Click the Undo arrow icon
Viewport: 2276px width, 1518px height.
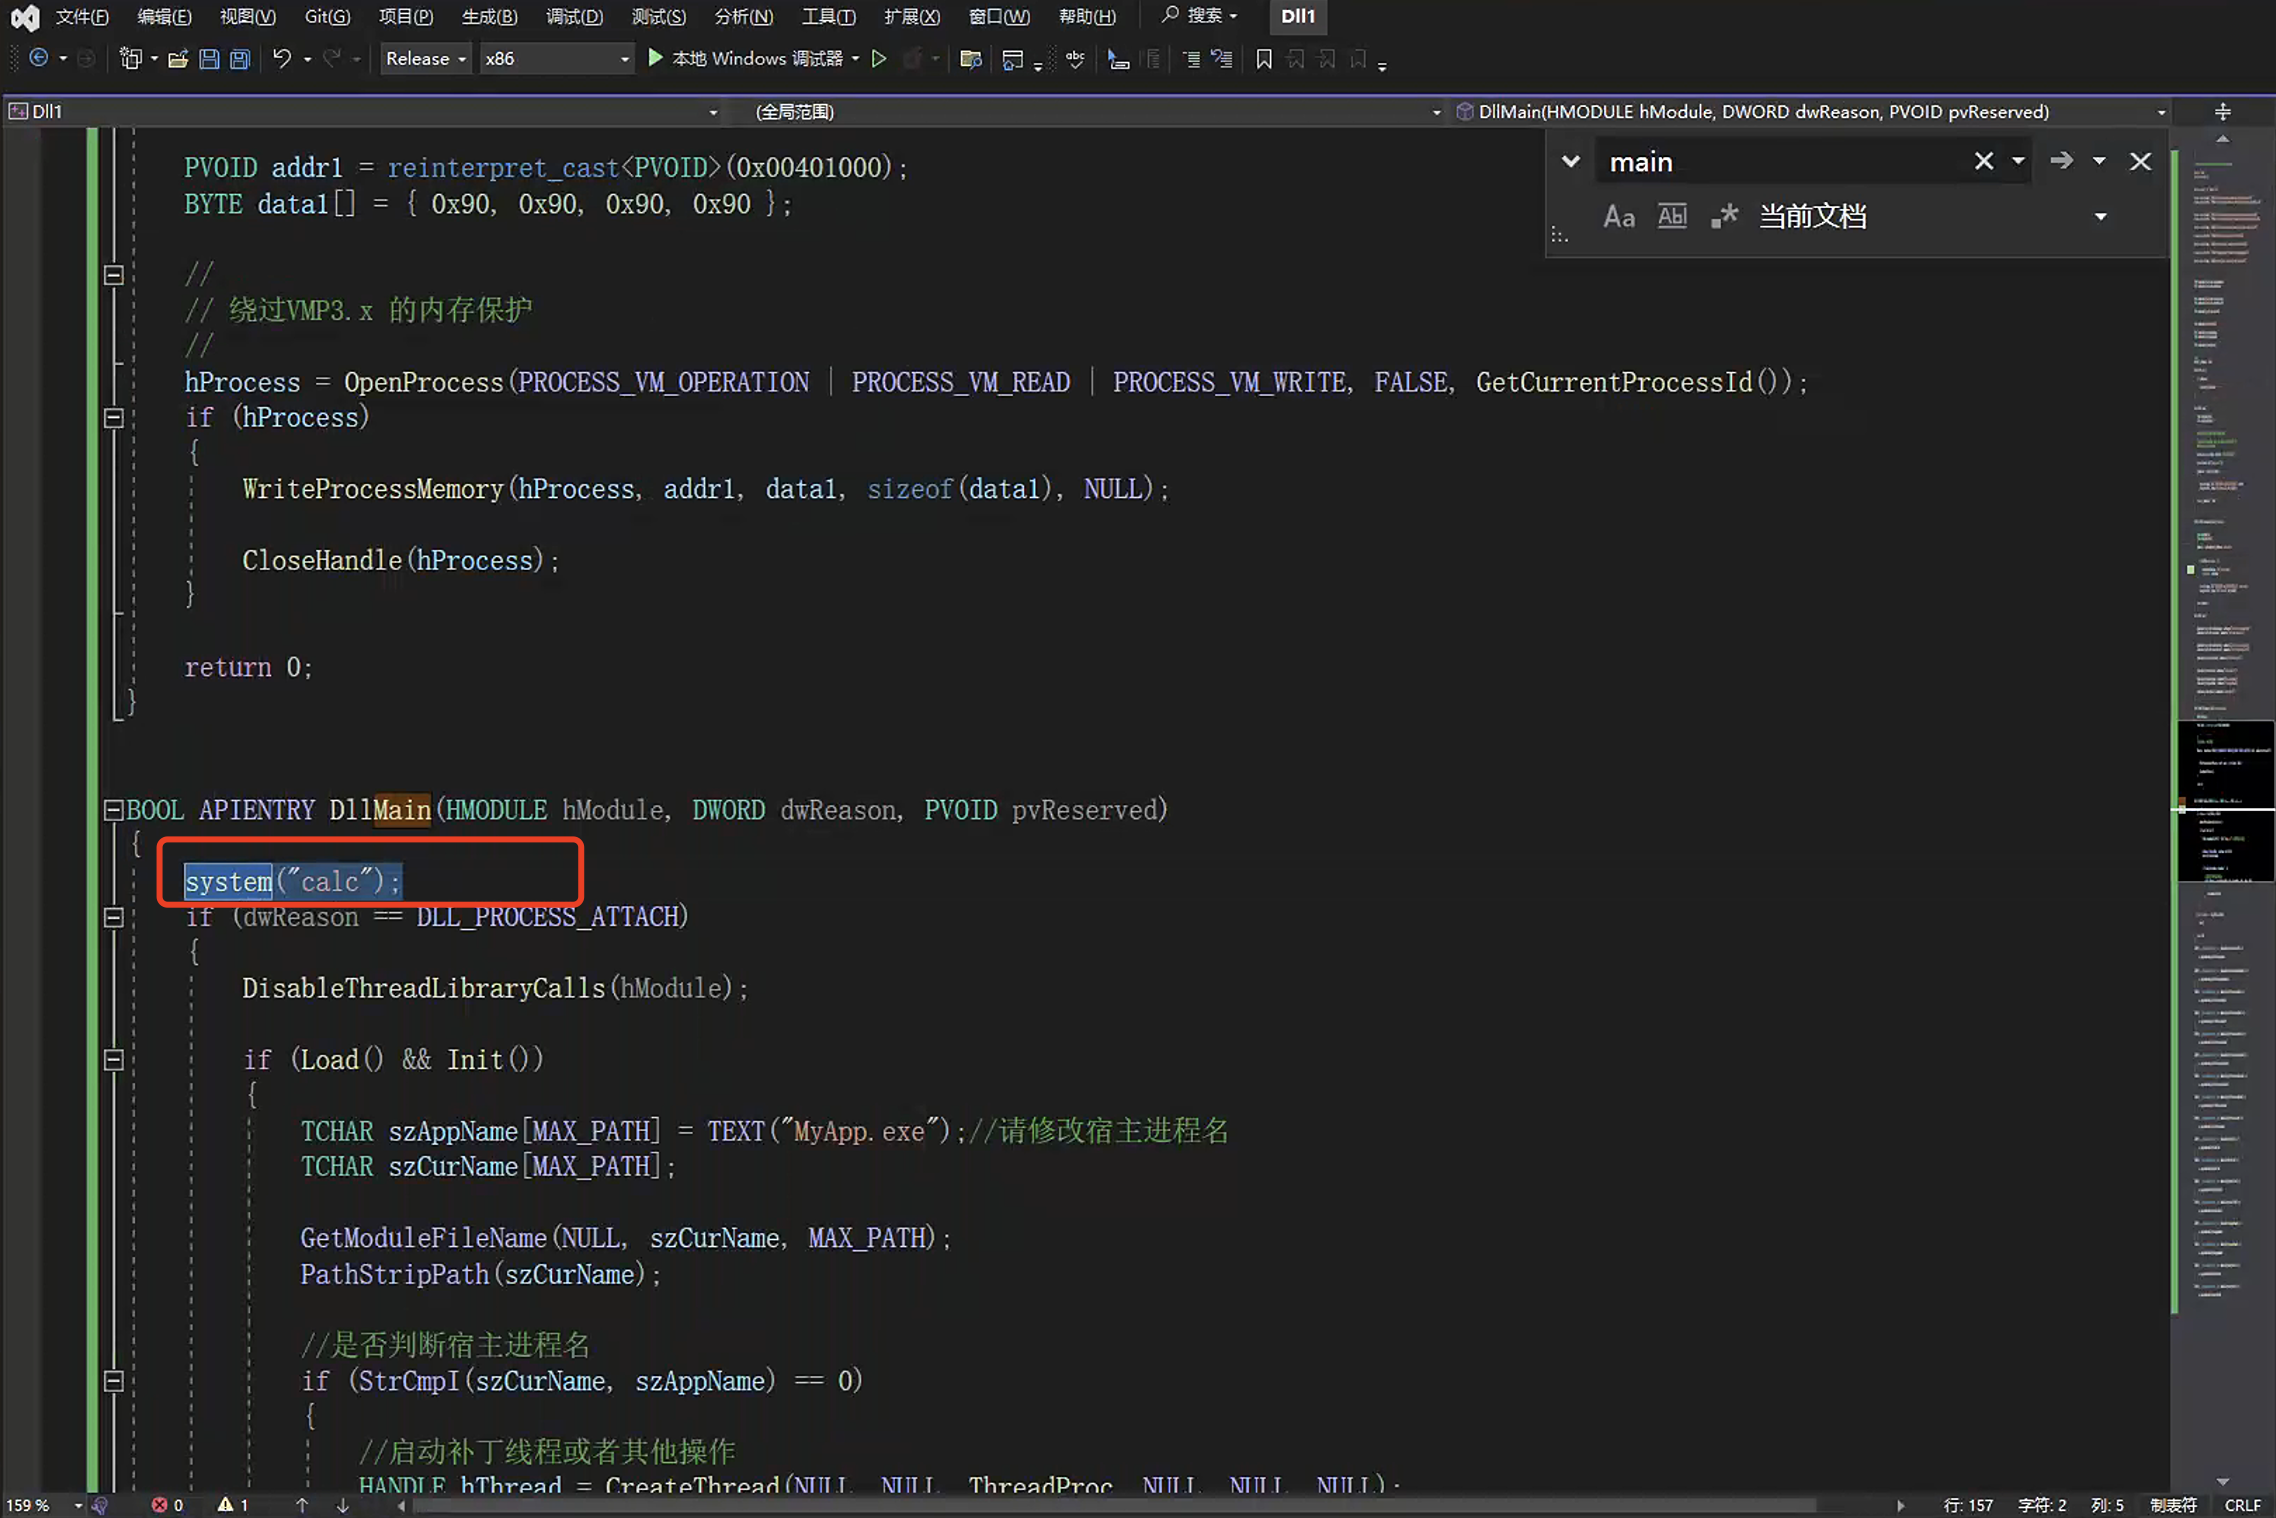[282, 59]
